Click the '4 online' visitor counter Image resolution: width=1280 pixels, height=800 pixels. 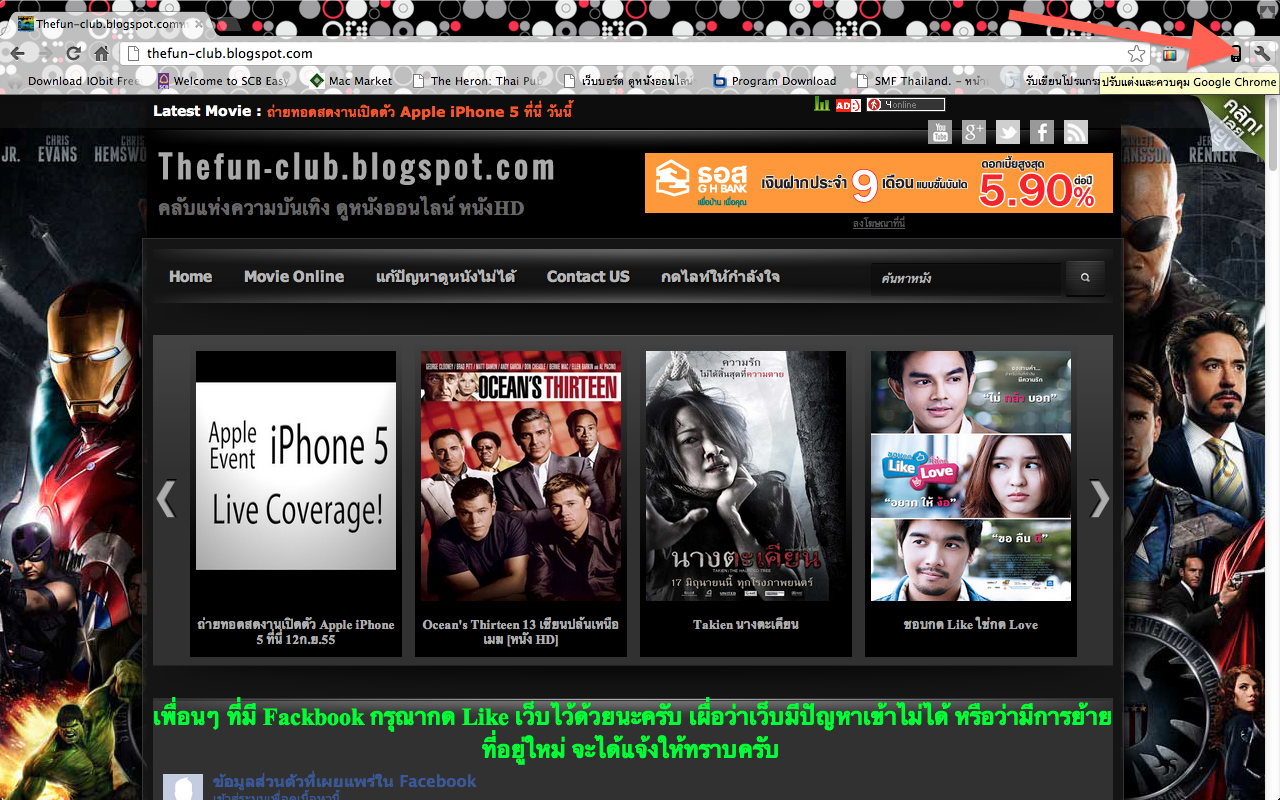906,104
